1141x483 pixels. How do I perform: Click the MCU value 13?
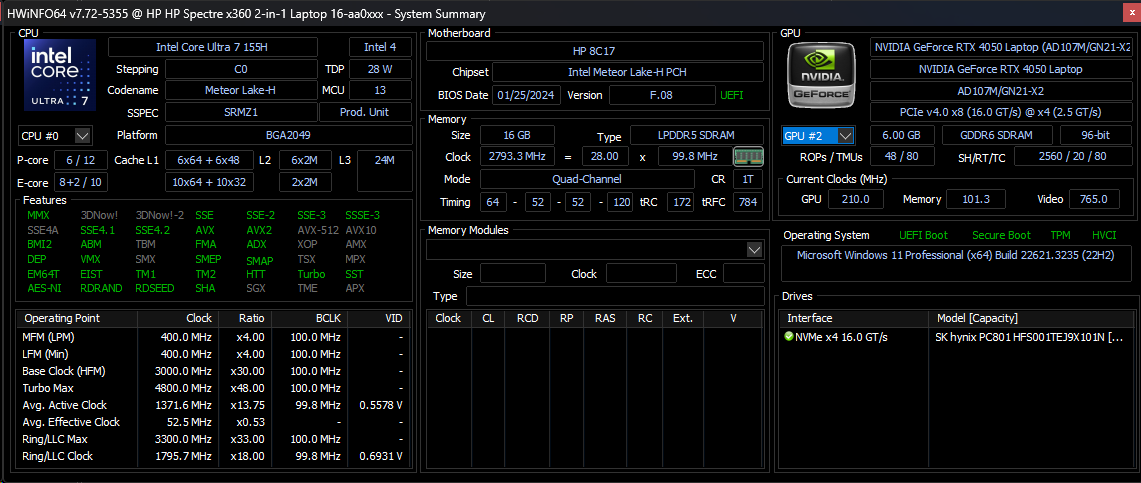click(380, 90)
